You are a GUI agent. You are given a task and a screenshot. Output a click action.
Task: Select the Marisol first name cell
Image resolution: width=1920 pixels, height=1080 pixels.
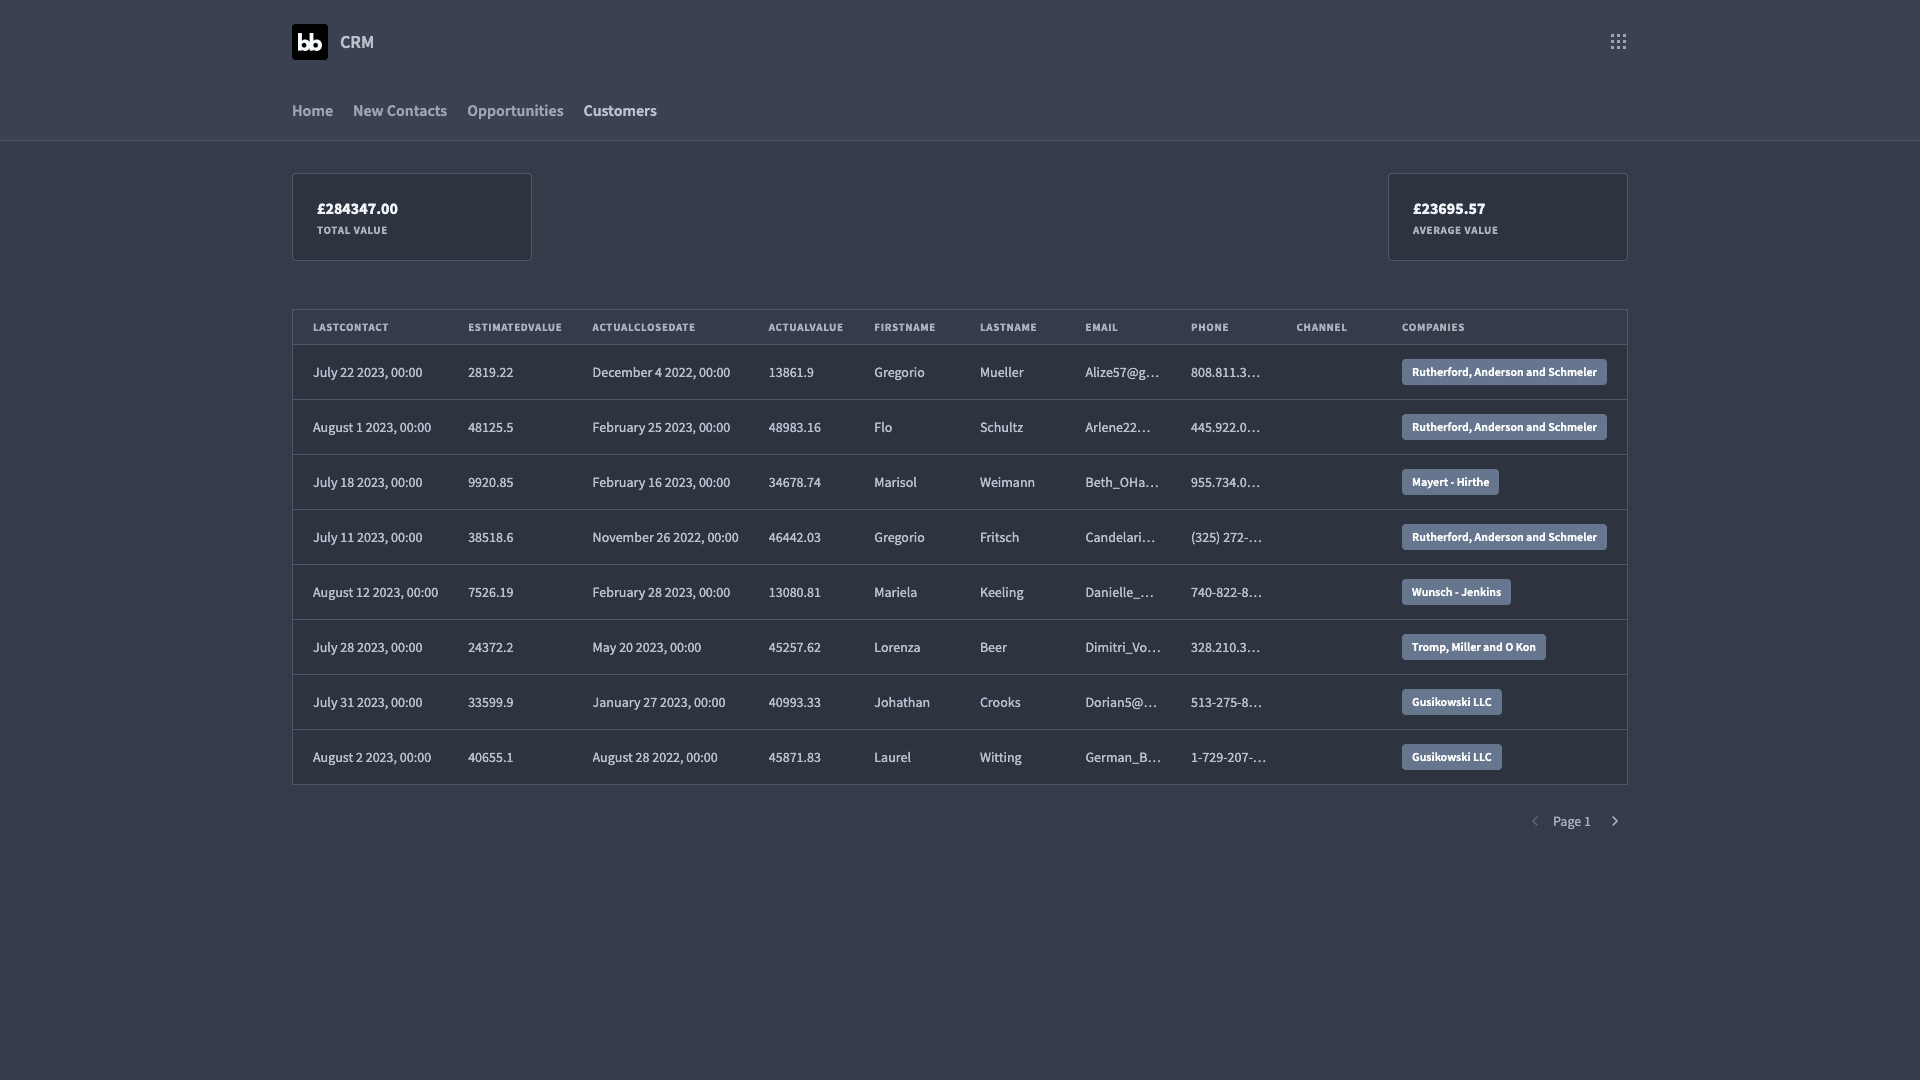pyautogui.click(x=895, y=482)
